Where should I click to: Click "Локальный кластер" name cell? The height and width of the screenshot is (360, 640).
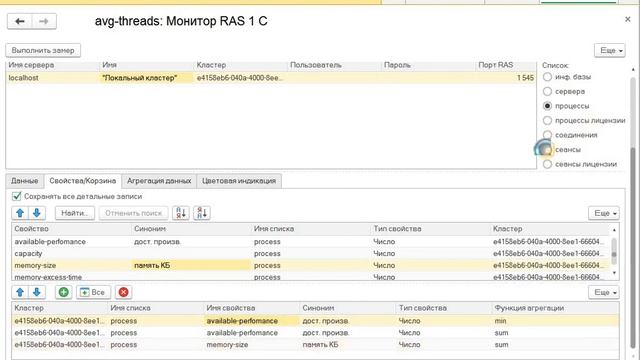(147, 78)
